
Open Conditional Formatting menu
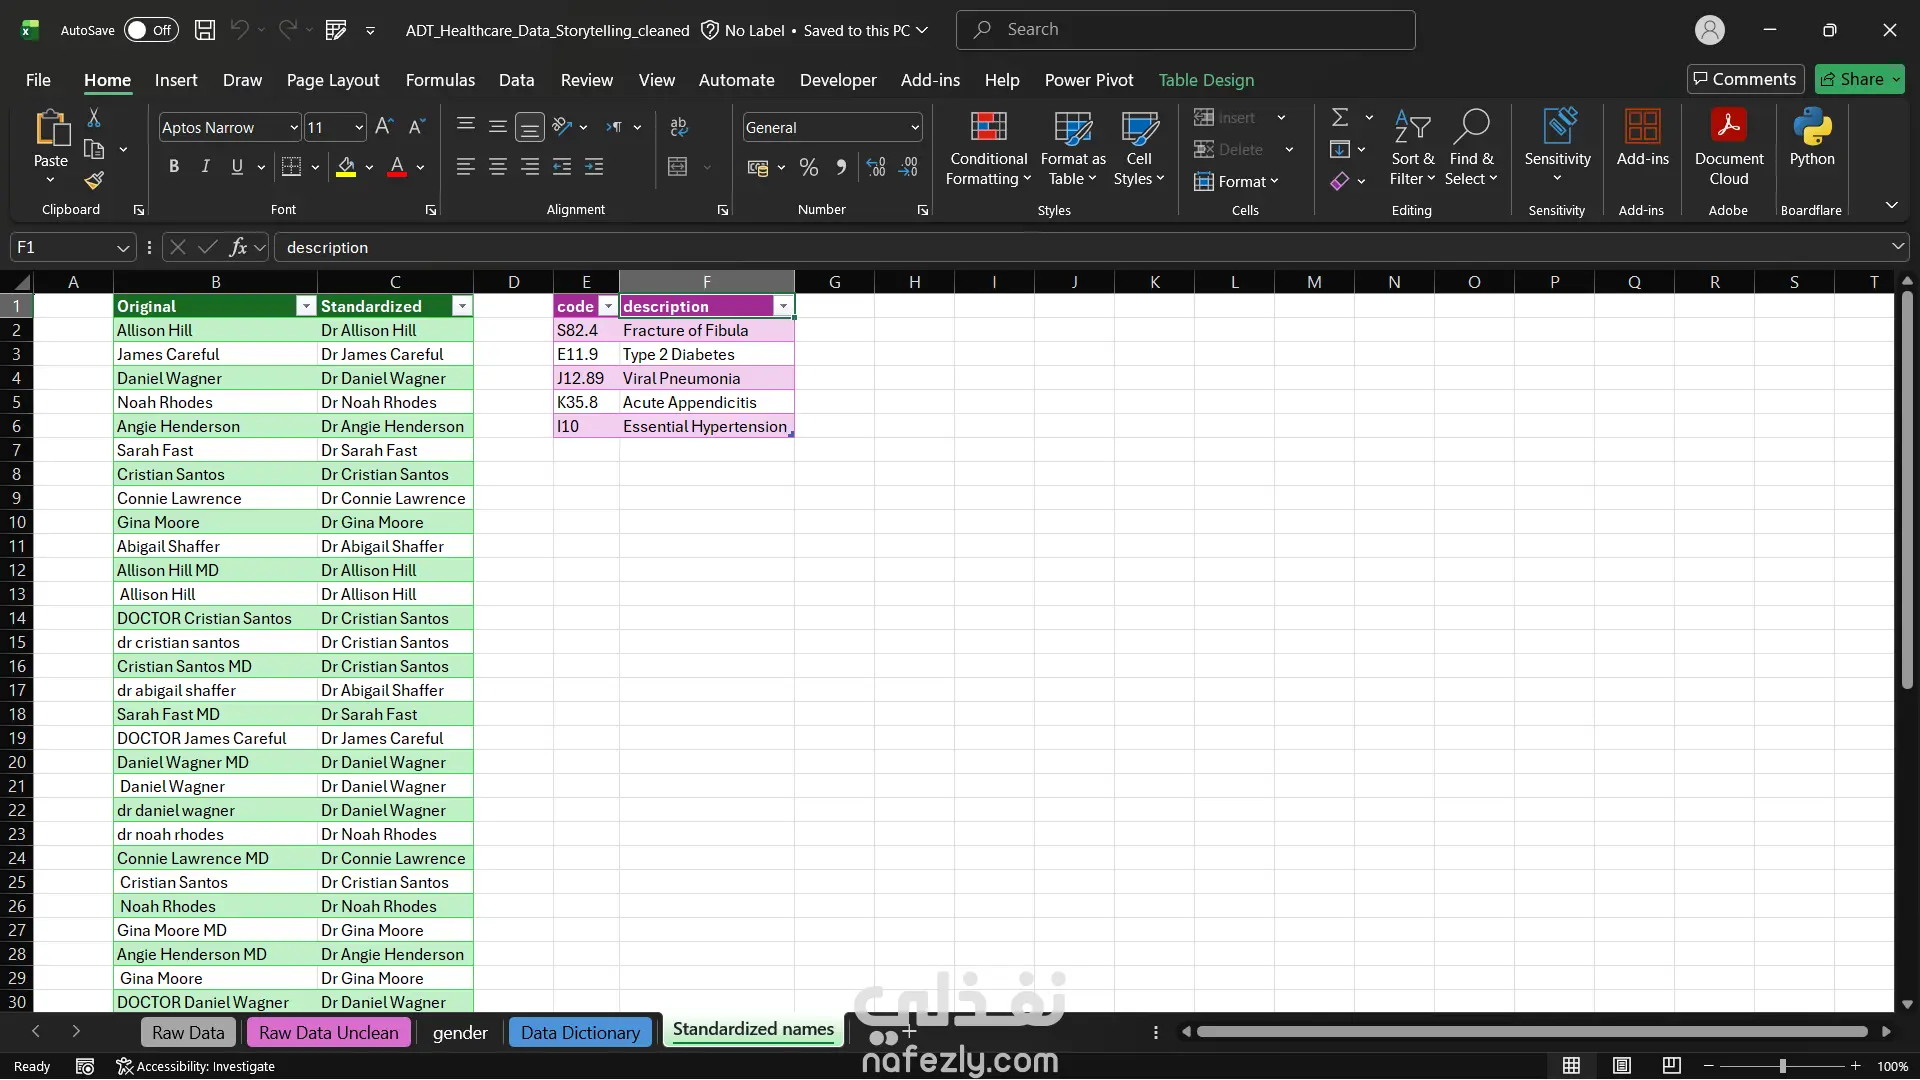[x=988, y=148]
